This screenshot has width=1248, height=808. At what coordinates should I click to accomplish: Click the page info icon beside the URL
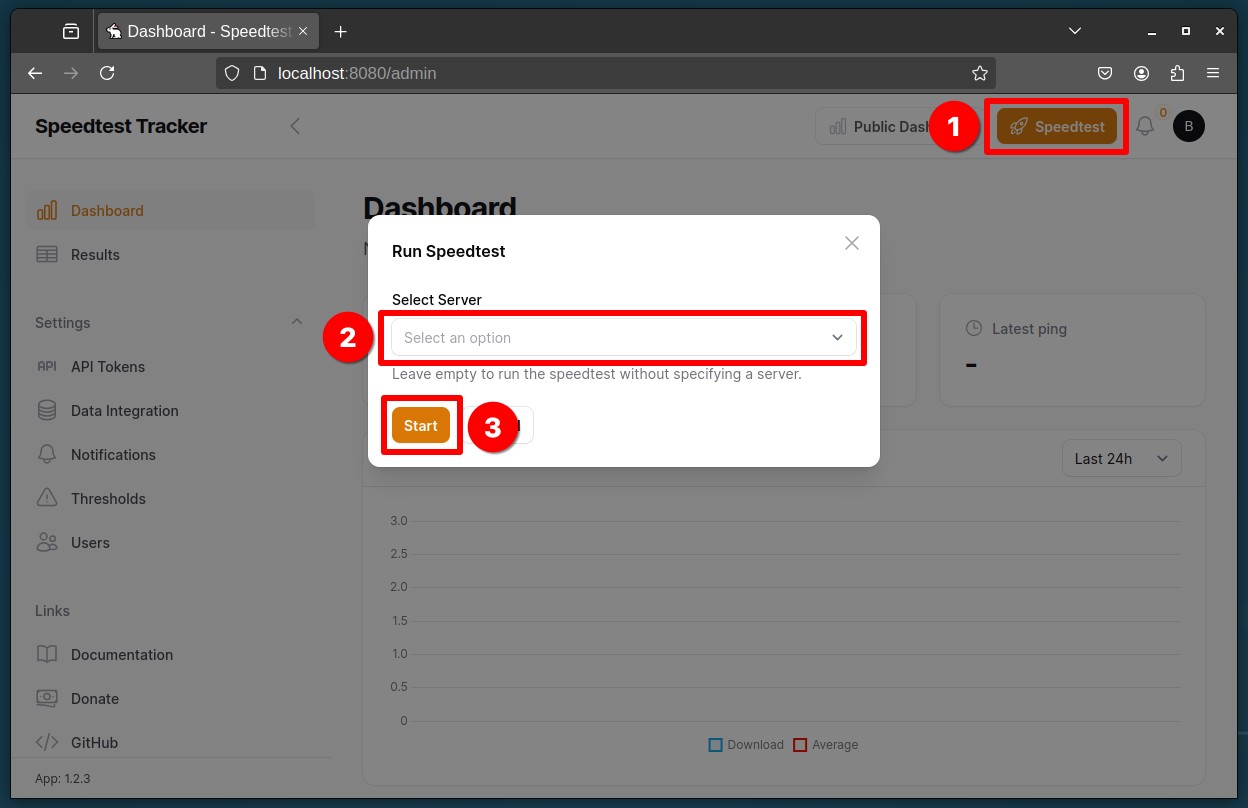(x=260, y=73)
